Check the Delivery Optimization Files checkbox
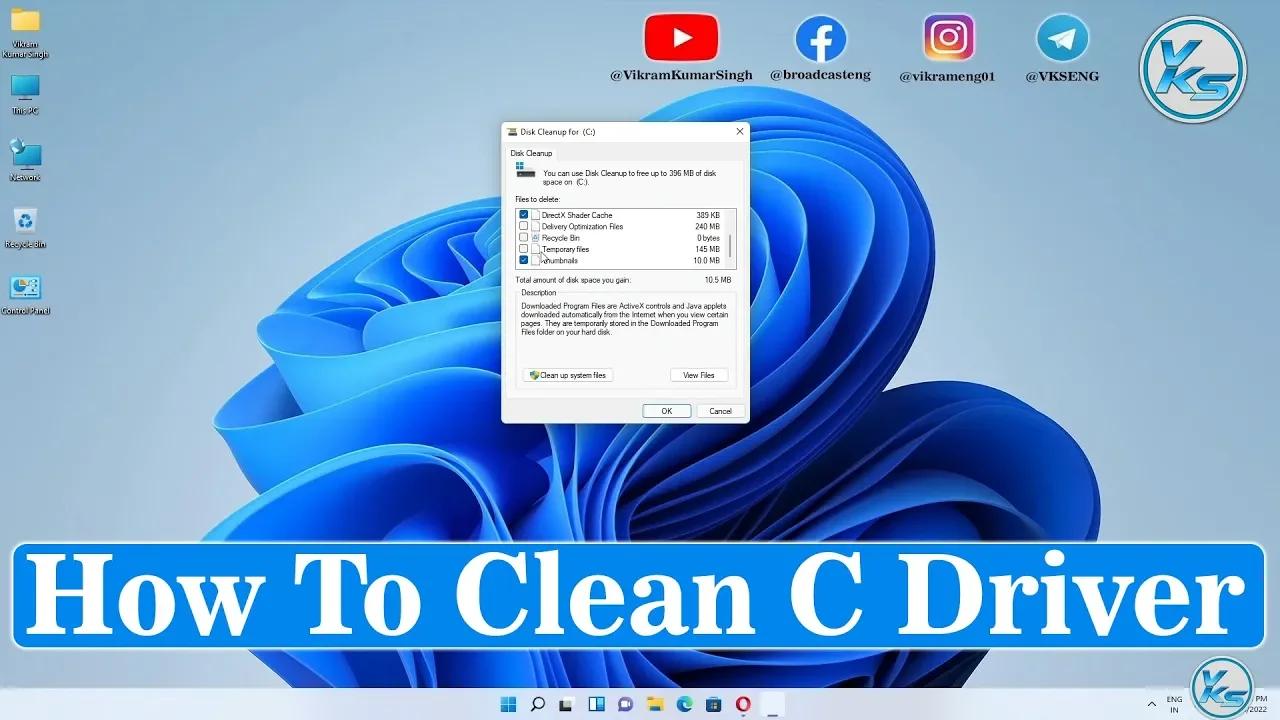Image resolution: width=1280 pixels, height=720 pixels. pos(523,226)
